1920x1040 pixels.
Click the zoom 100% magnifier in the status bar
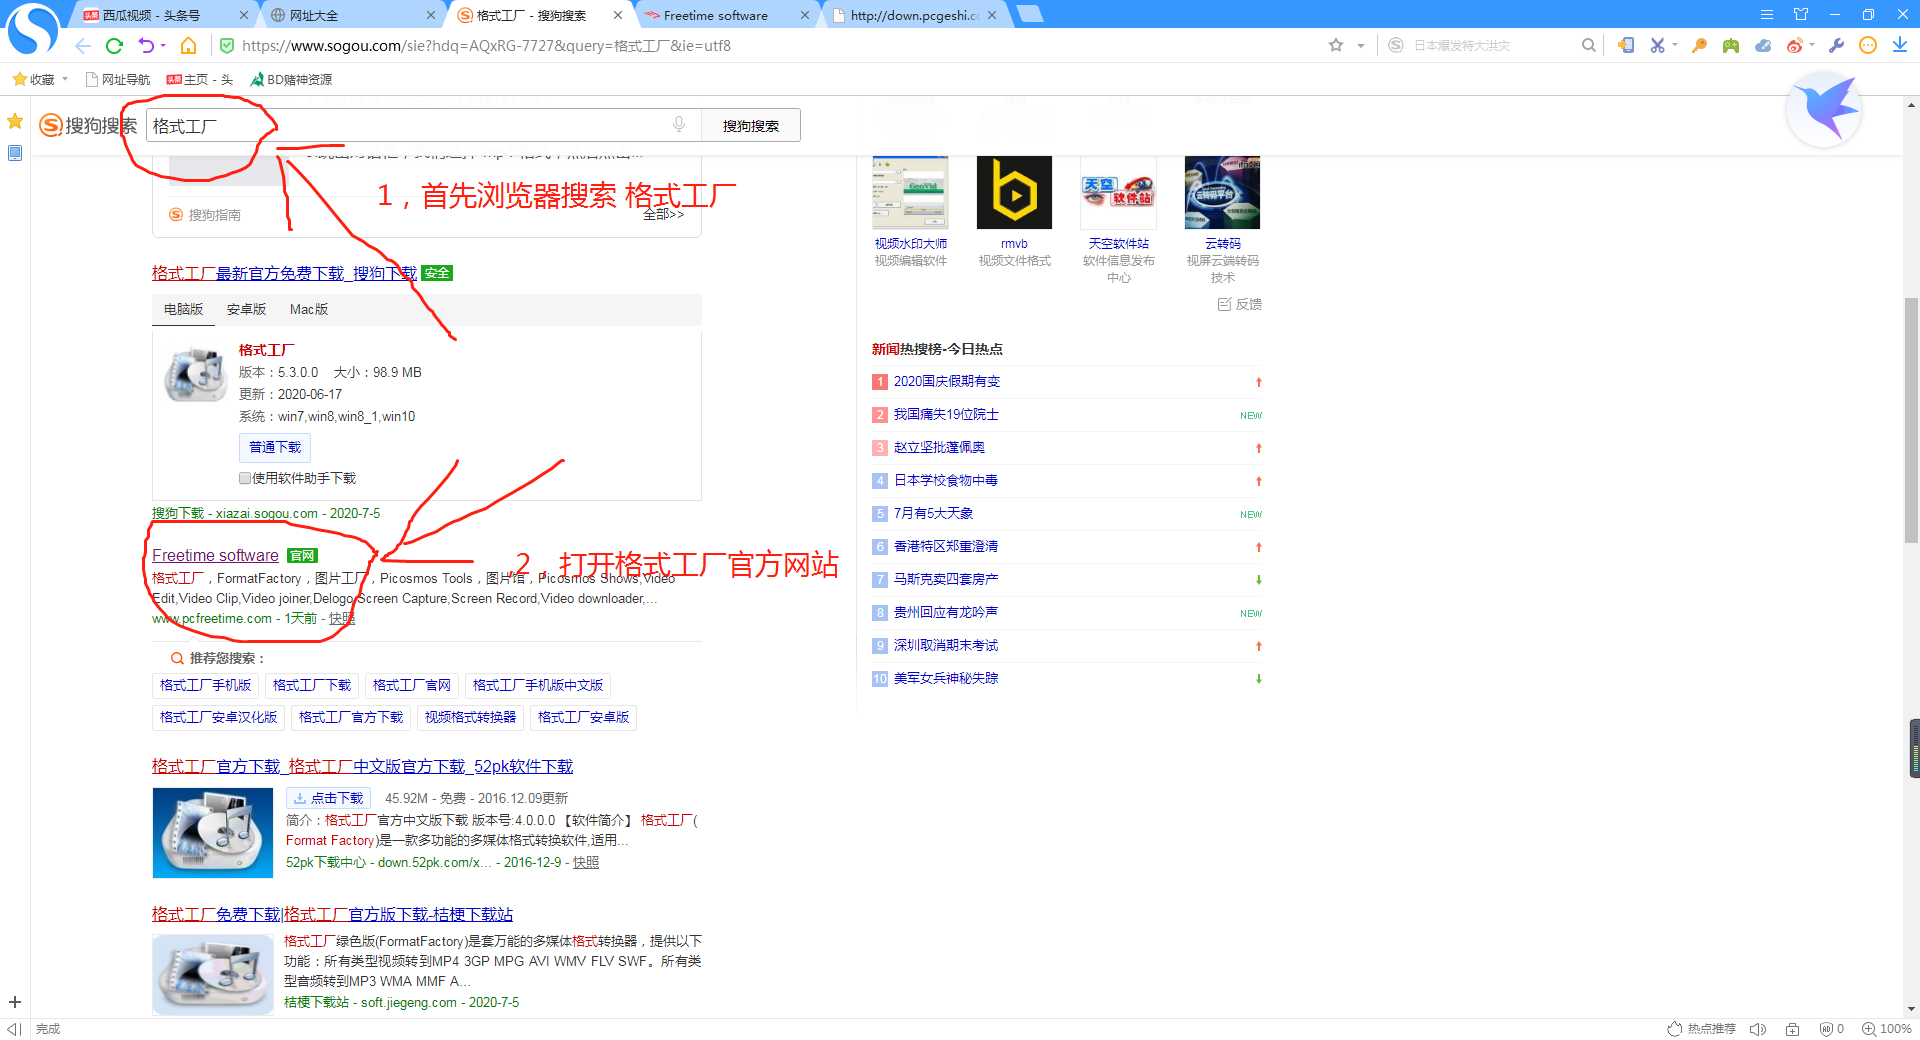pos(1868,1029)
